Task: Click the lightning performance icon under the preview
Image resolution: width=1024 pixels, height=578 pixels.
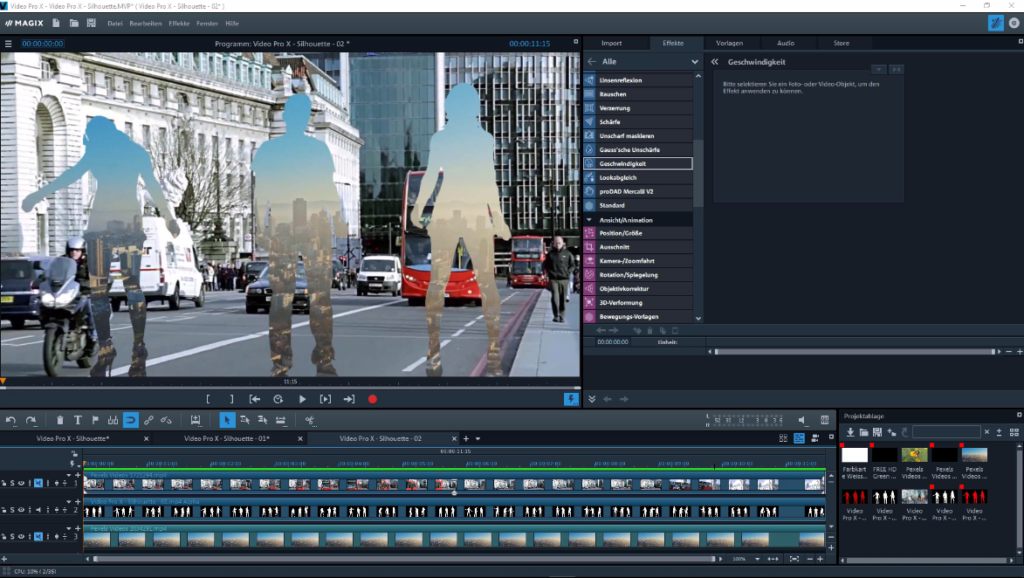Action: [571, 399]
